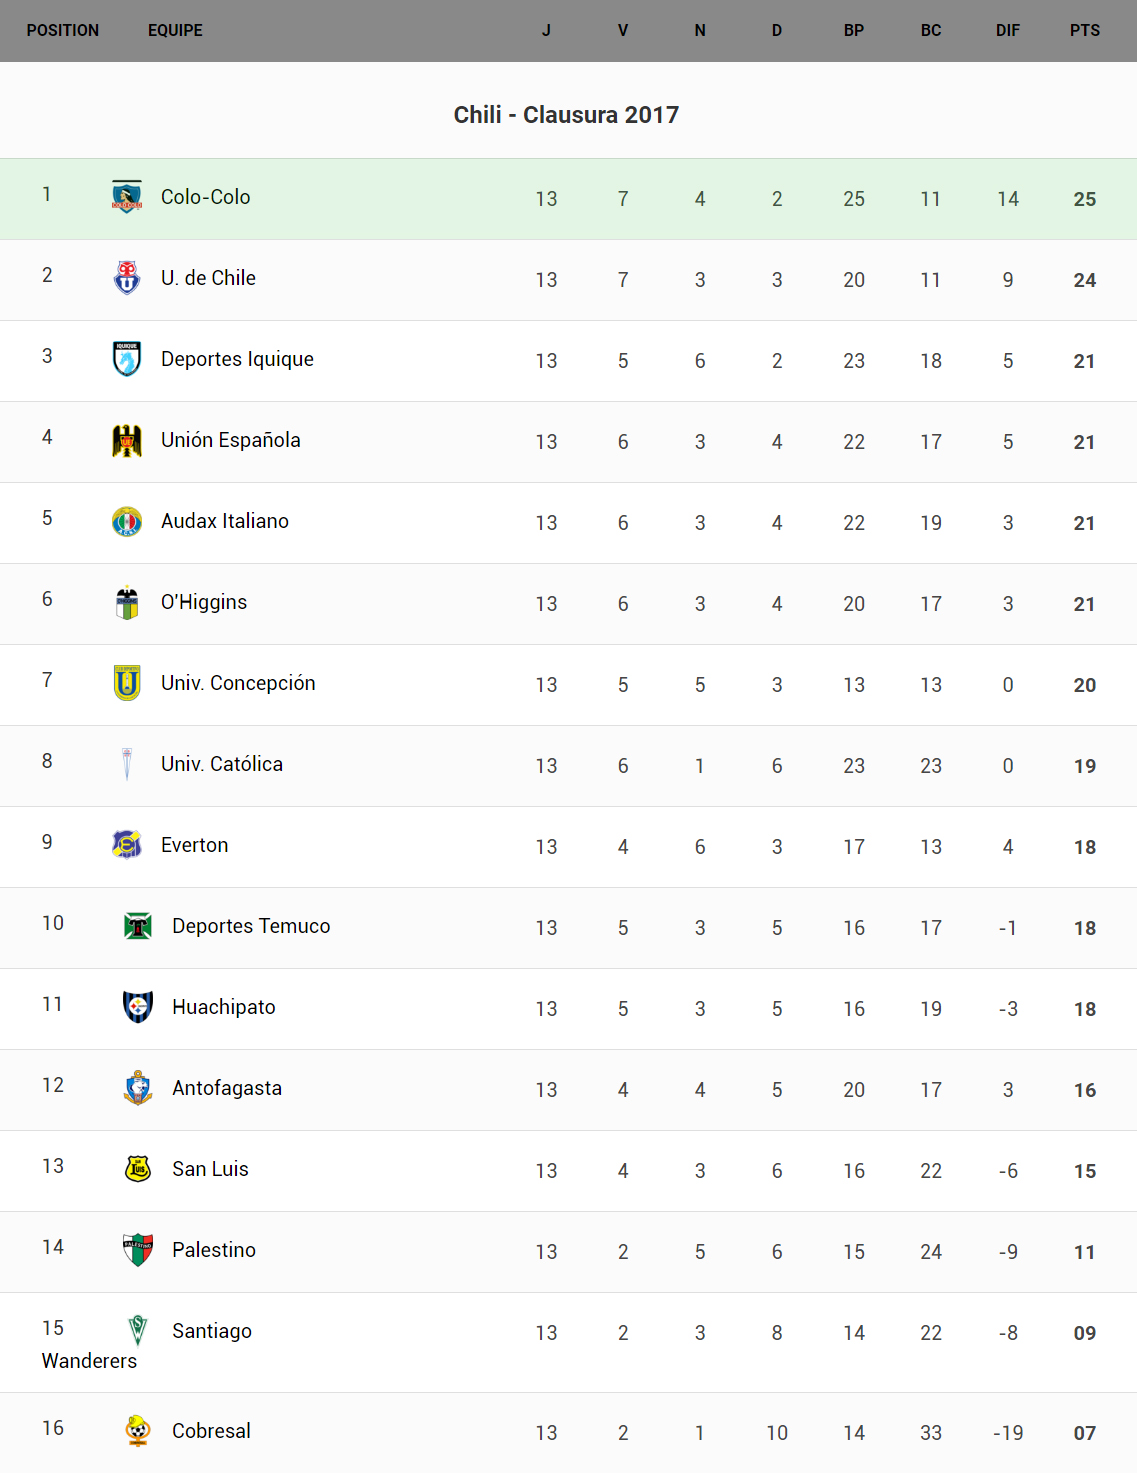Click the San Luis team name
Viewport: 1137px width, 1473px height.
coord(210,1169)
